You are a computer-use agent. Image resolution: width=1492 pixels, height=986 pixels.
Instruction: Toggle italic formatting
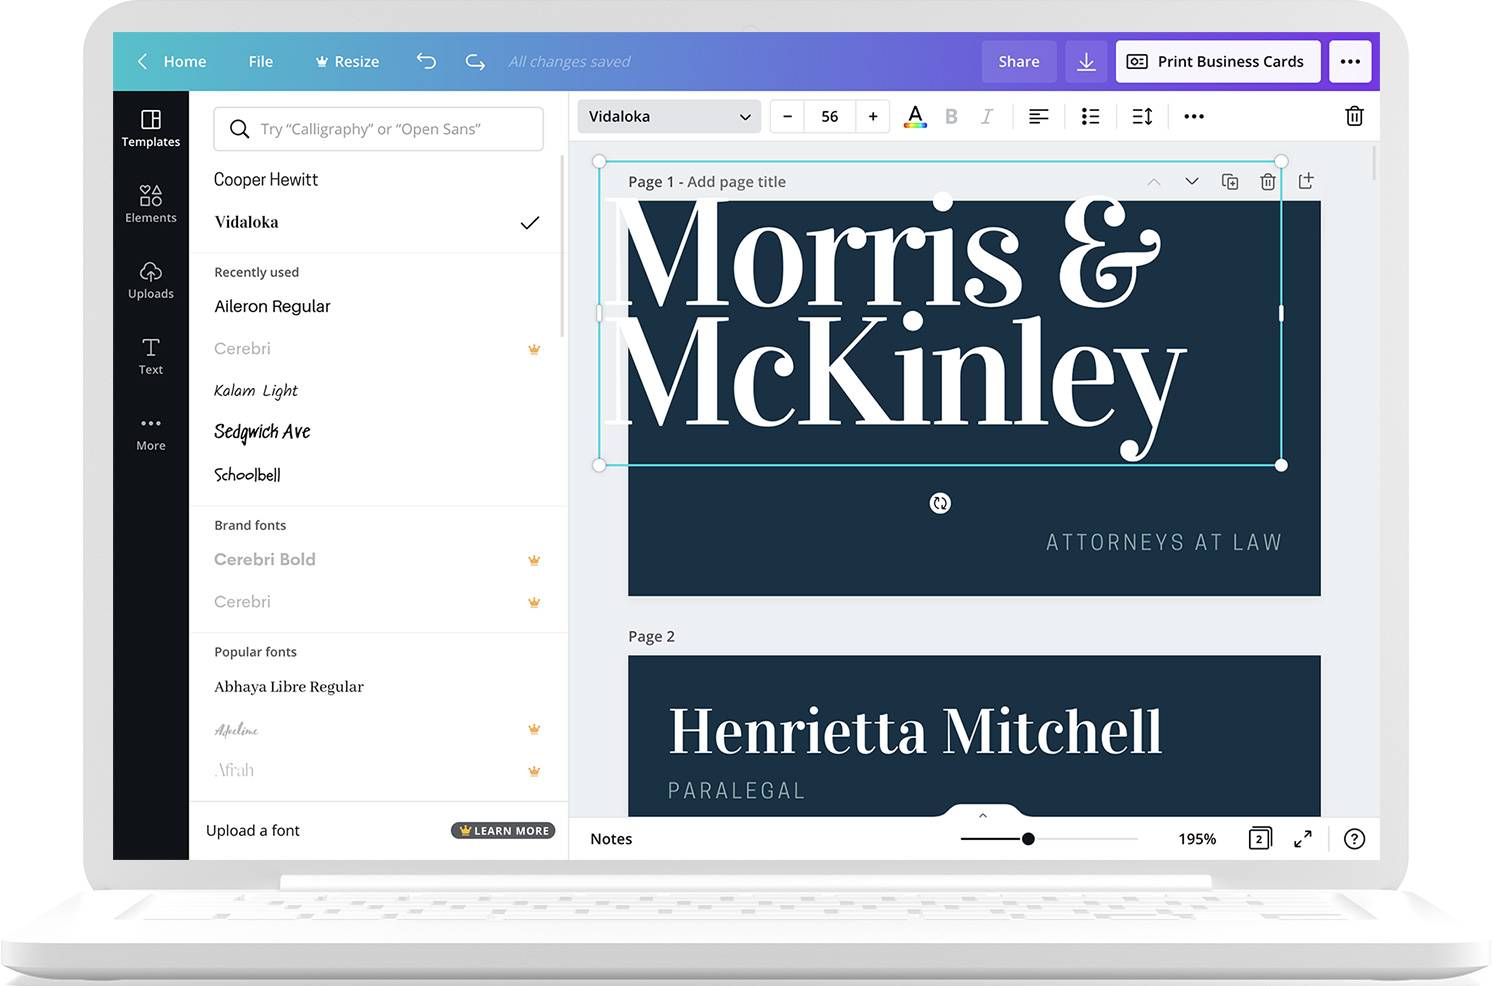coord(987,116)
